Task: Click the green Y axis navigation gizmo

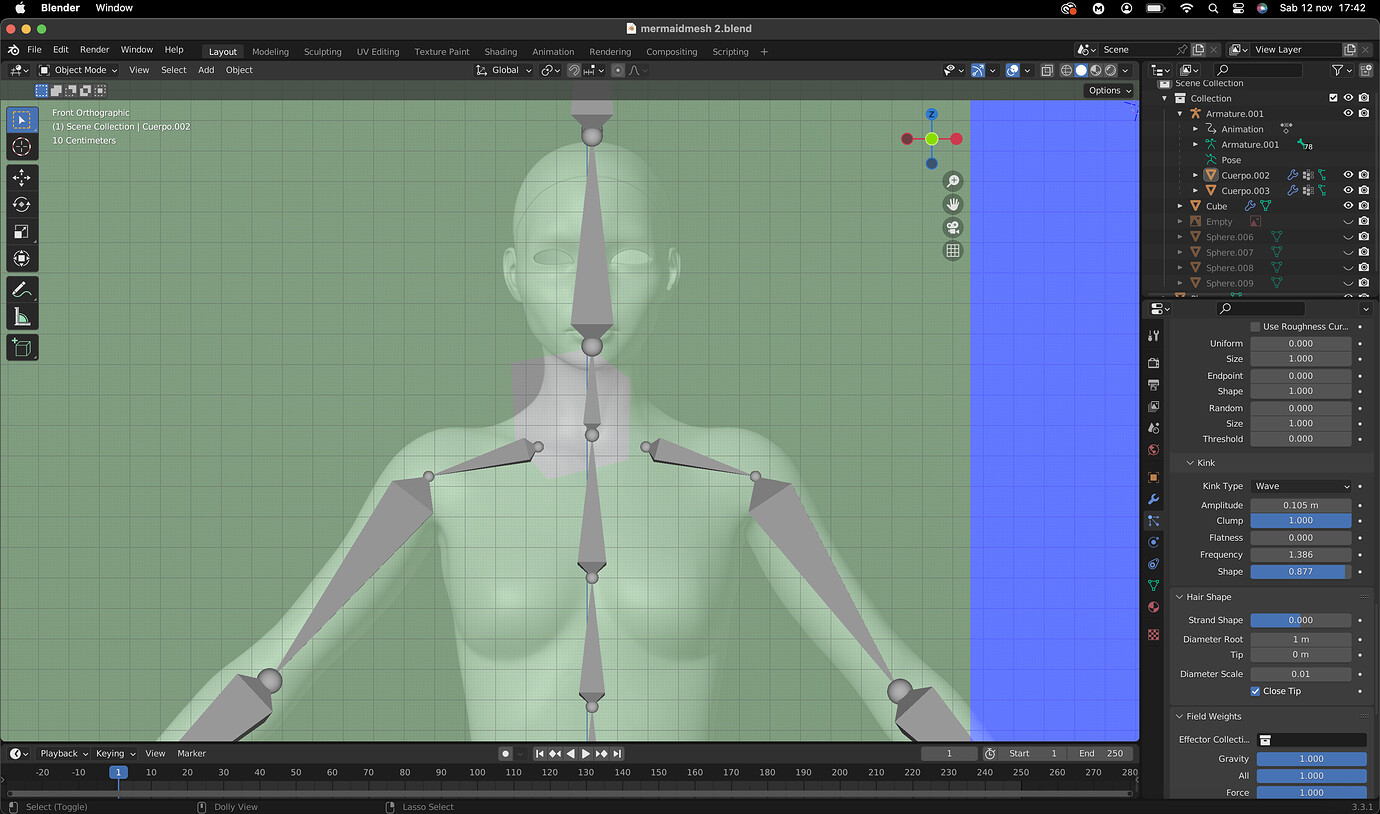Action: [931, 139]
